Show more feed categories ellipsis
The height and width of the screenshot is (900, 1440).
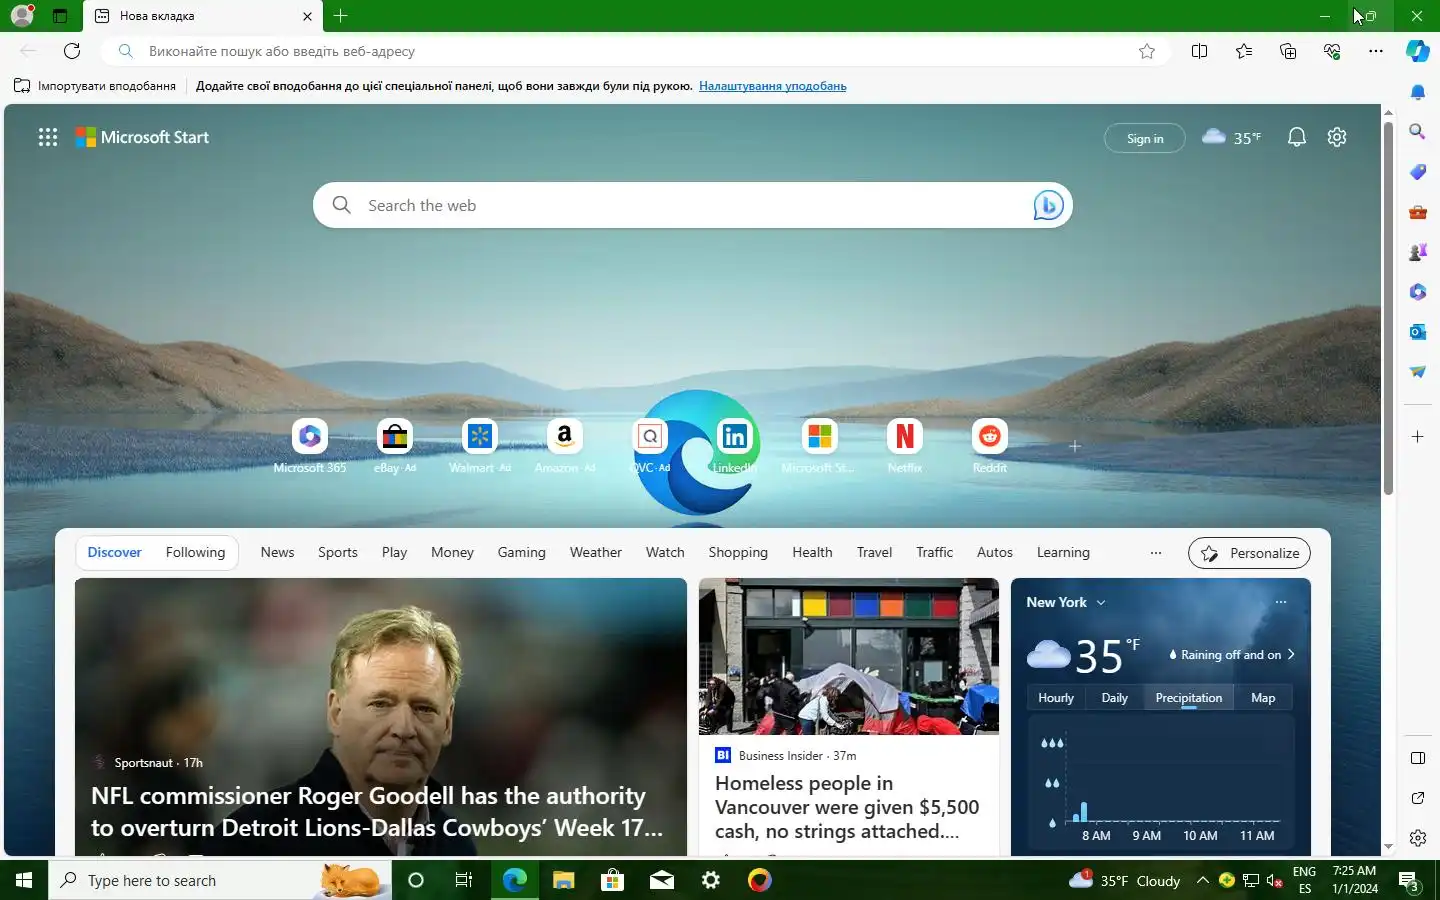coord(1156,553)
